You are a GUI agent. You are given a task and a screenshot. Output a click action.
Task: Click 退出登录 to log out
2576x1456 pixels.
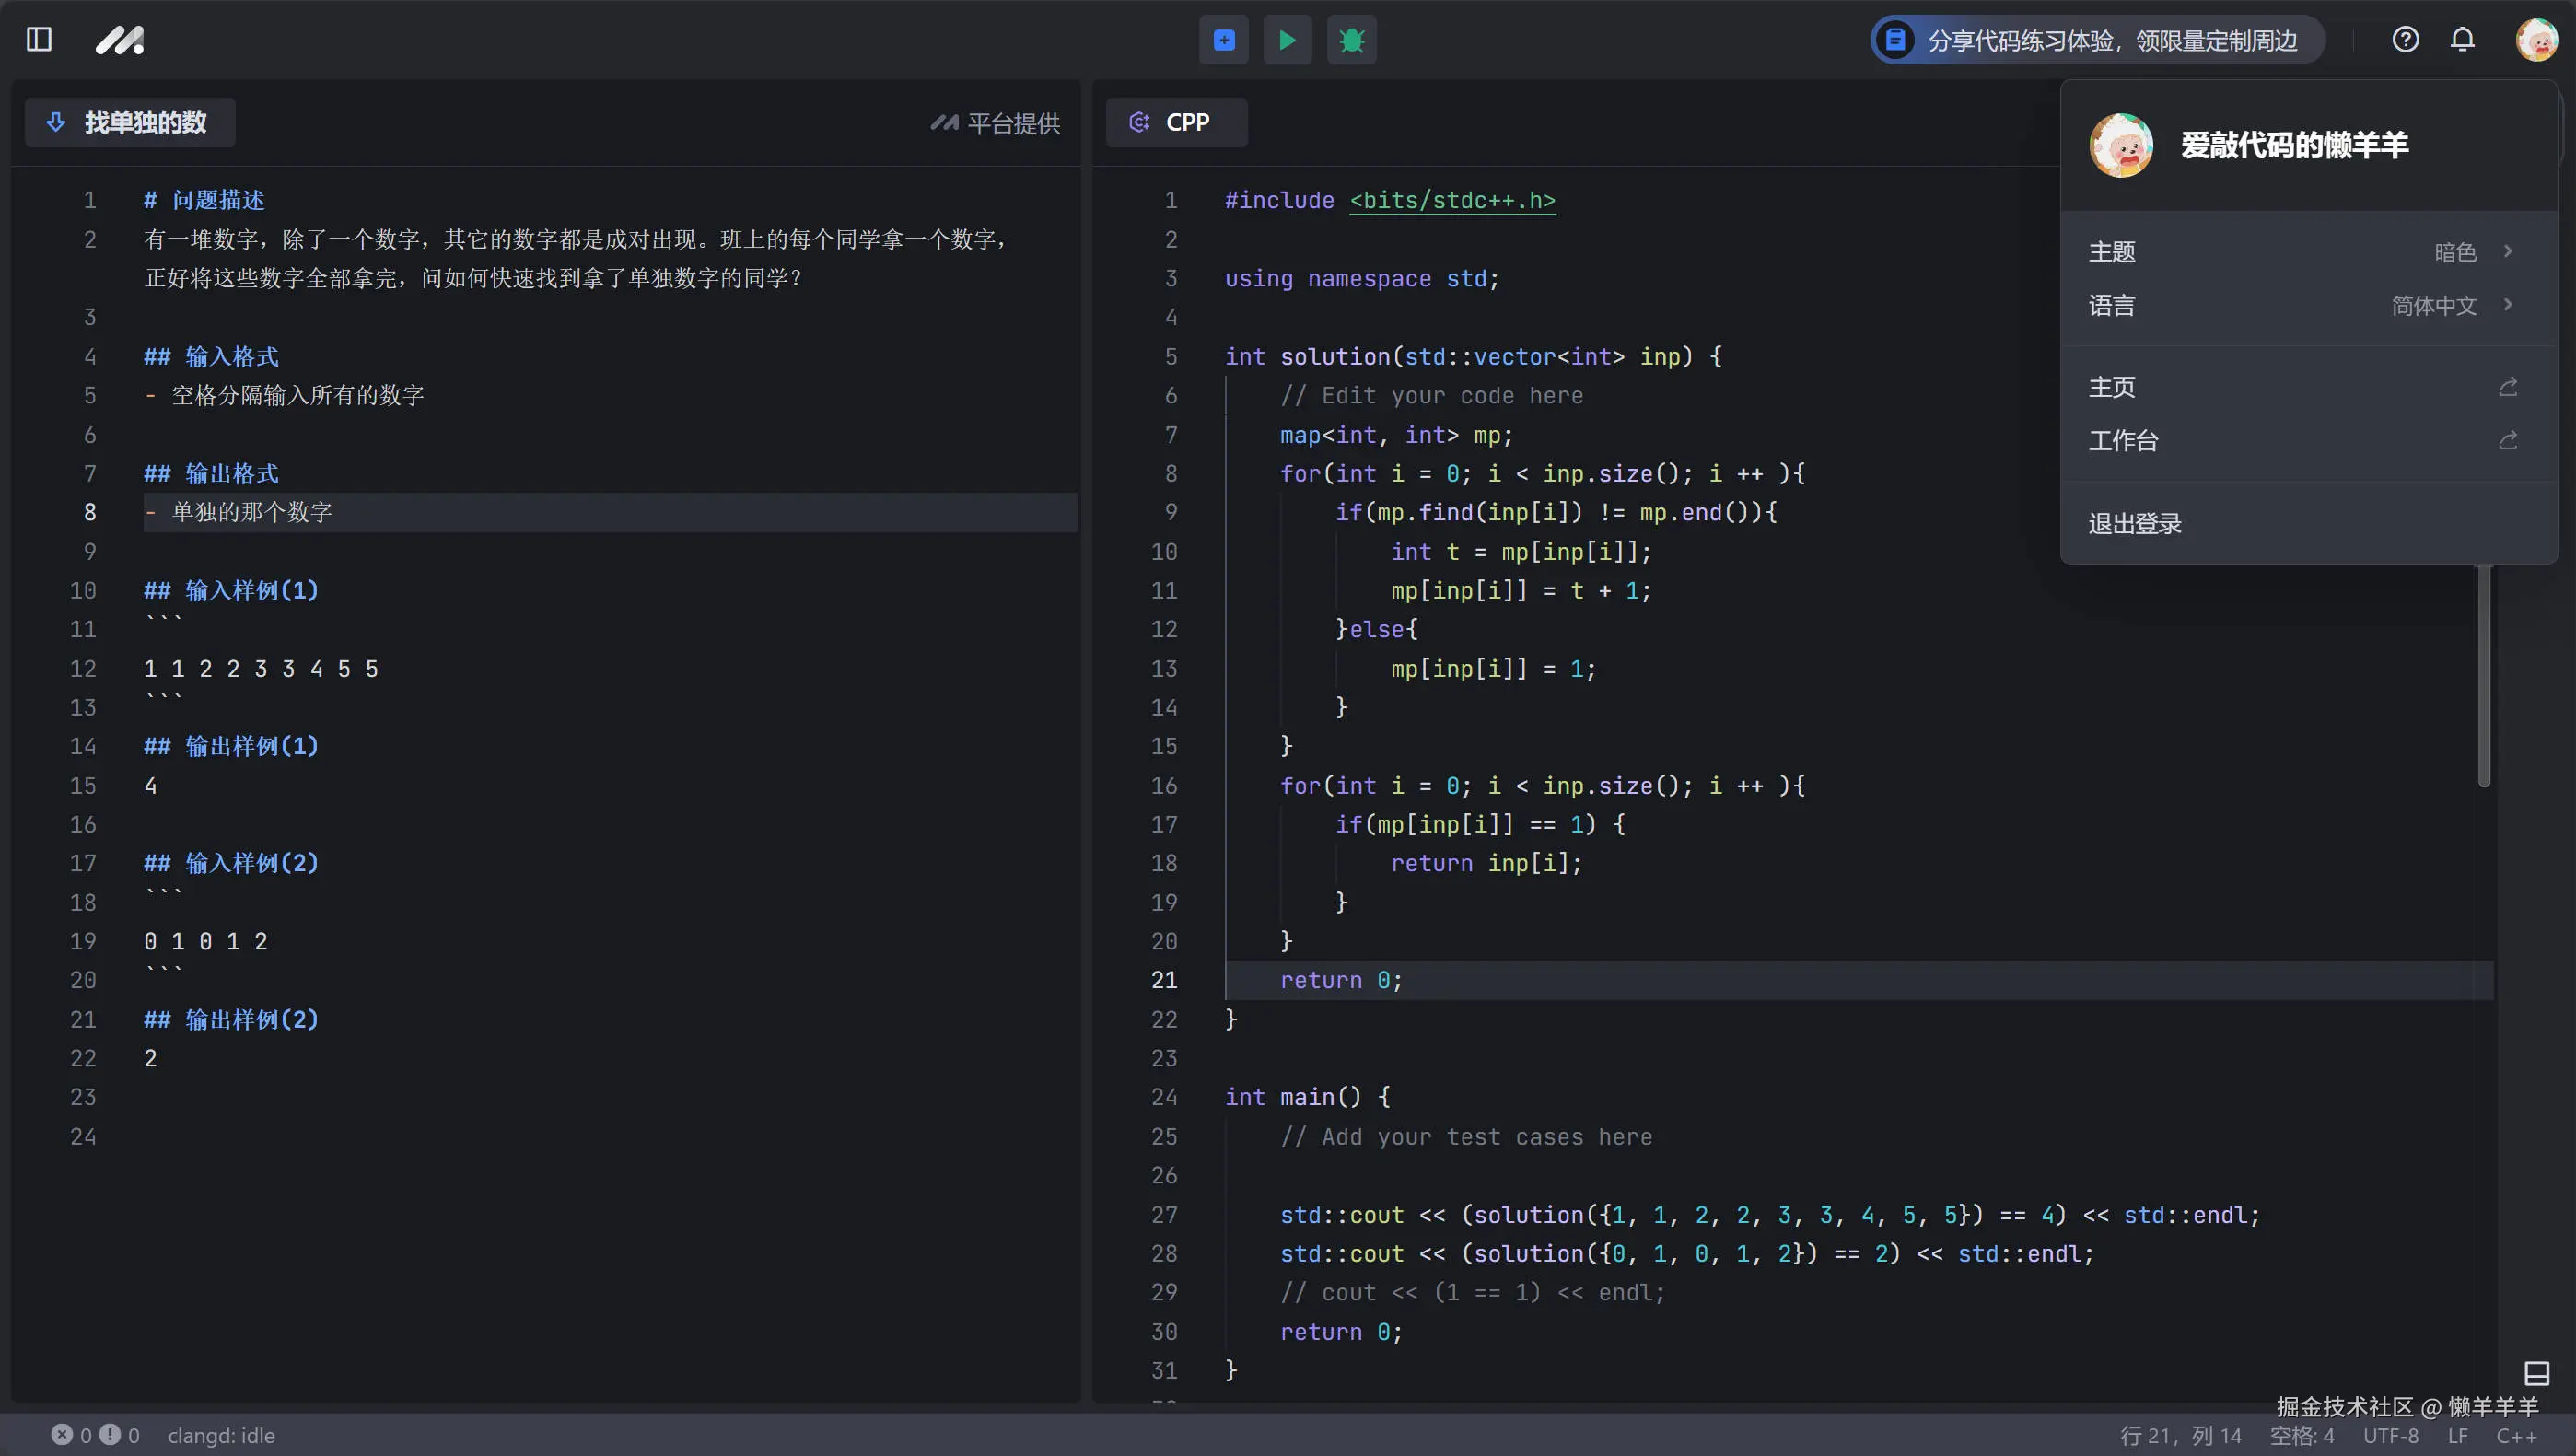2135,523
